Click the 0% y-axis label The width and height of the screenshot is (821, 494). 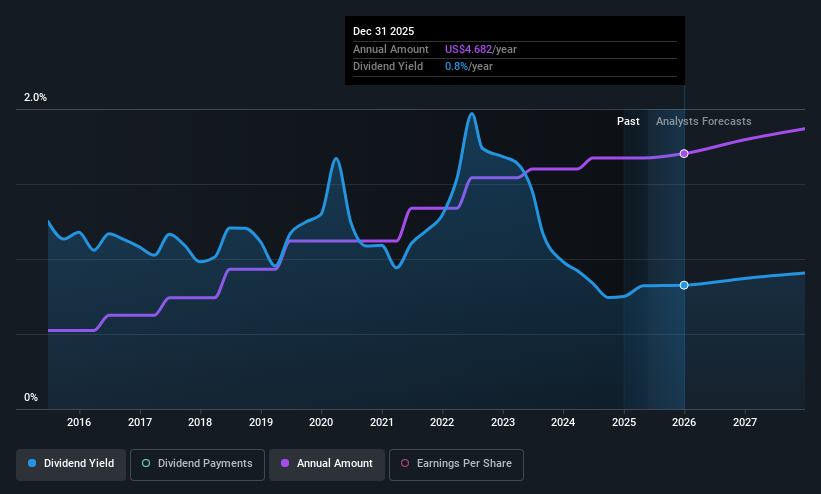(x=31, y=398)
